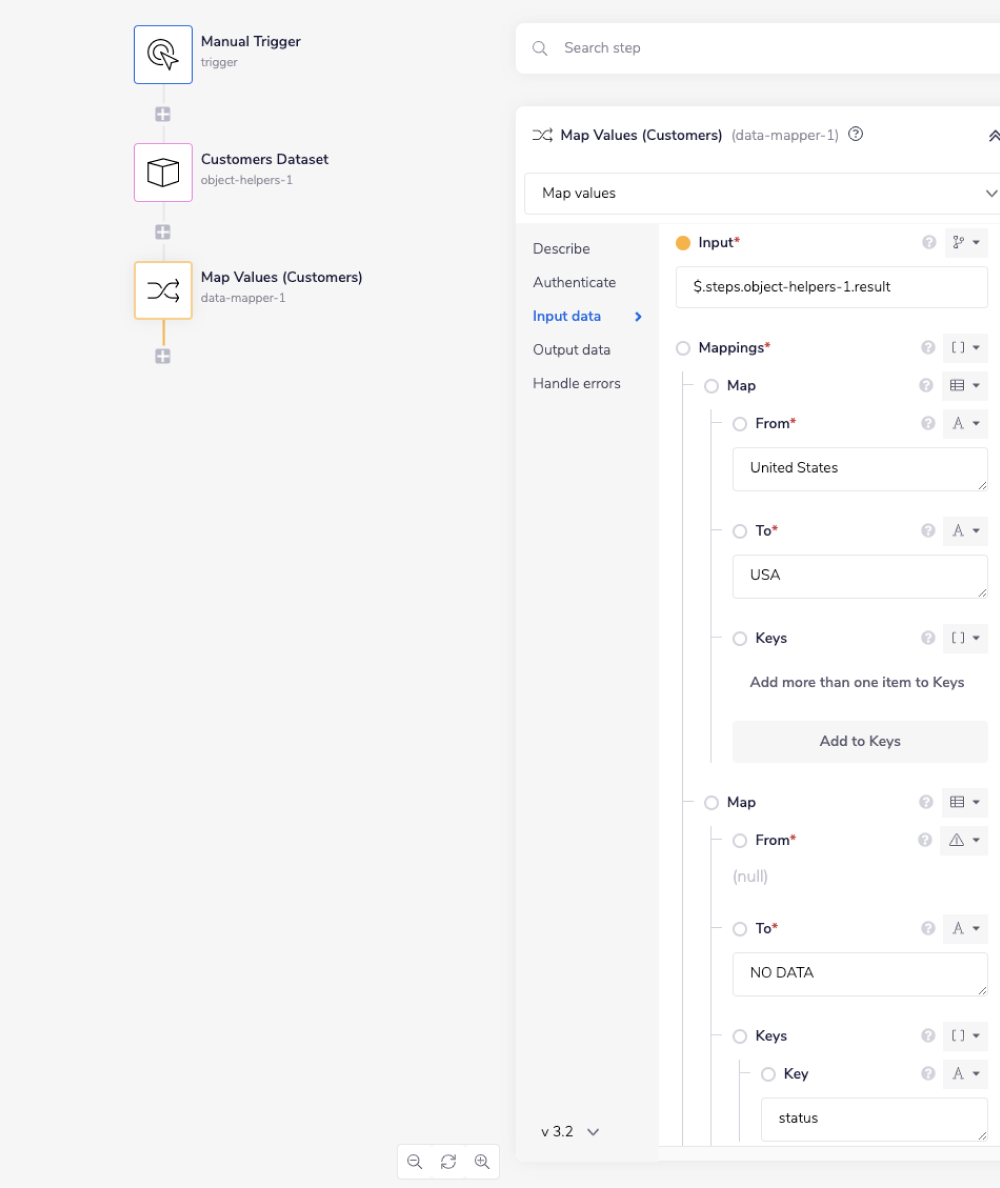Image resolution: width=1000 pixels, height=1188 pixels.
Task: Zoom out the workflow canvas
Action: point(414,1161)
